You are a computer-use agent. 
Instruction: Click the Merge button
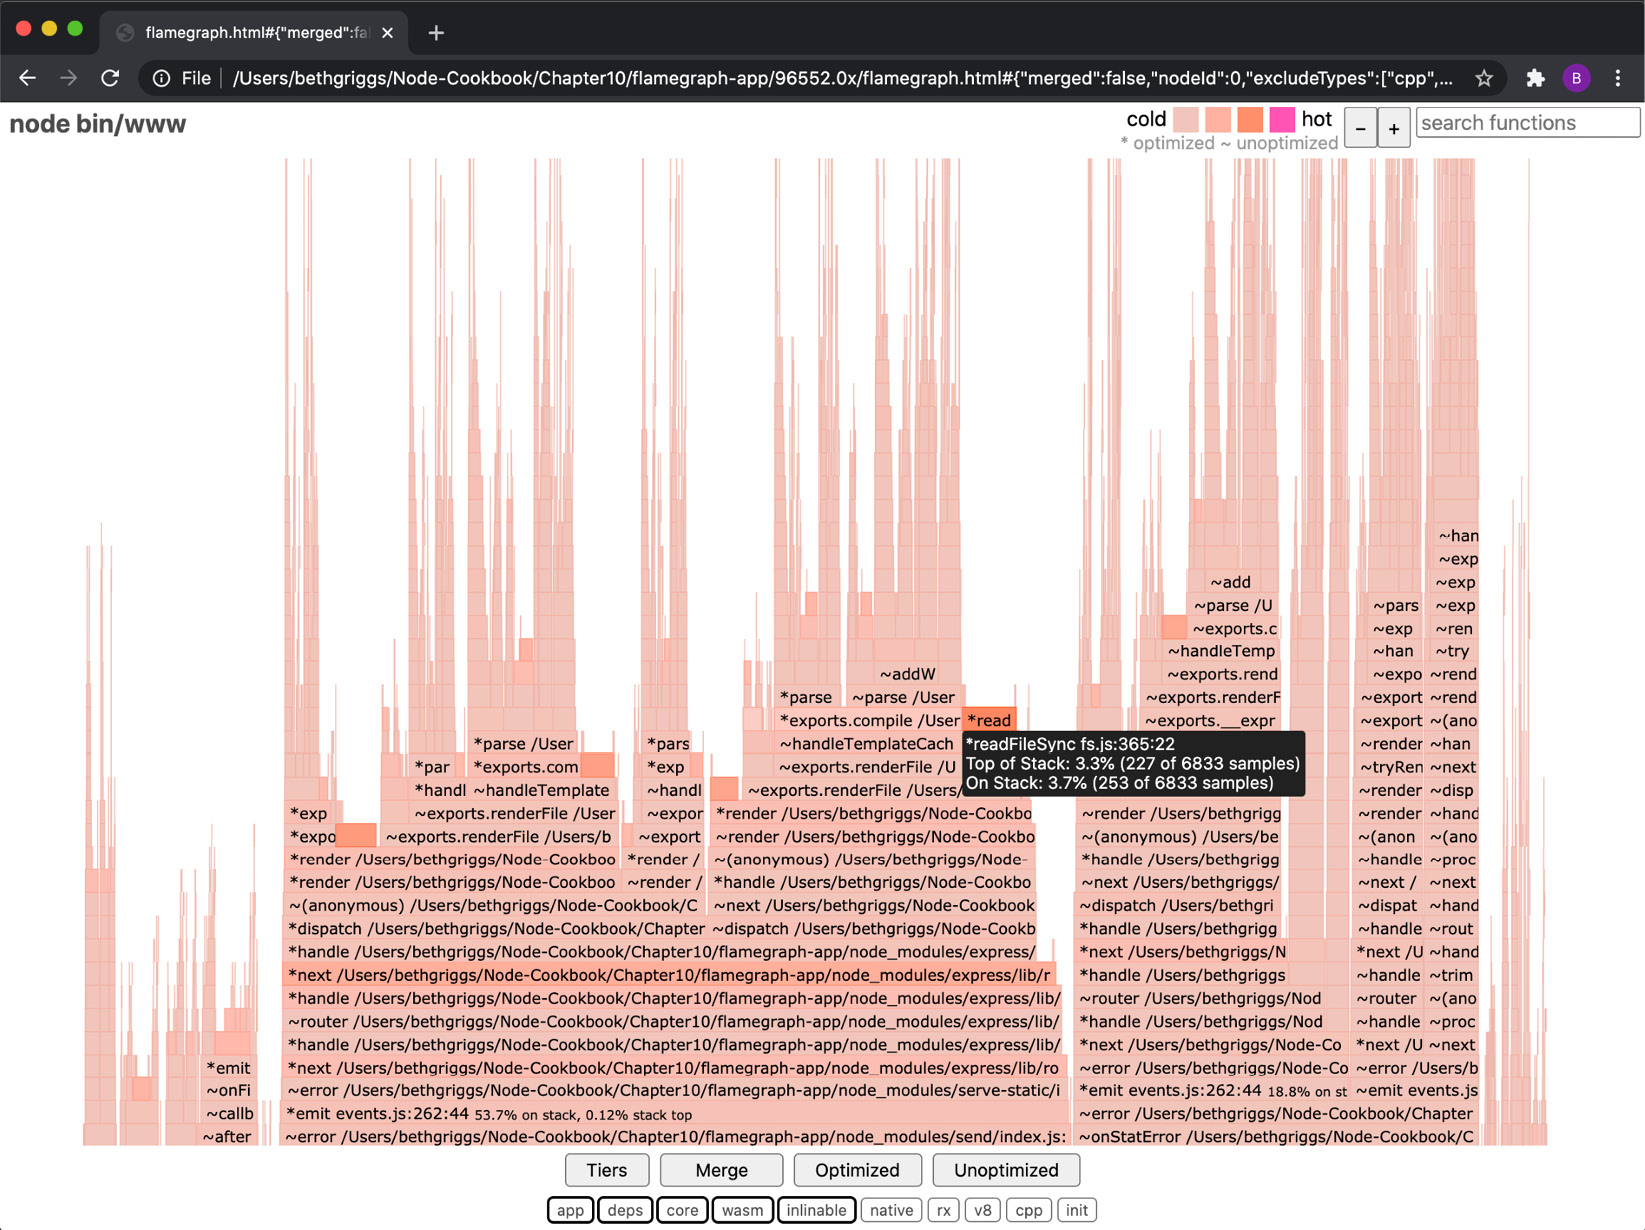tap(721, 1170)
